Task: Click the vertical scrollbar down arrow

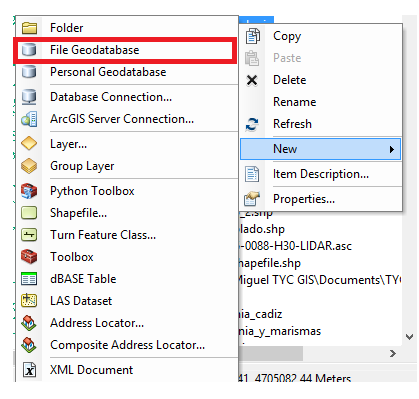Action: [x=410, y=337]
